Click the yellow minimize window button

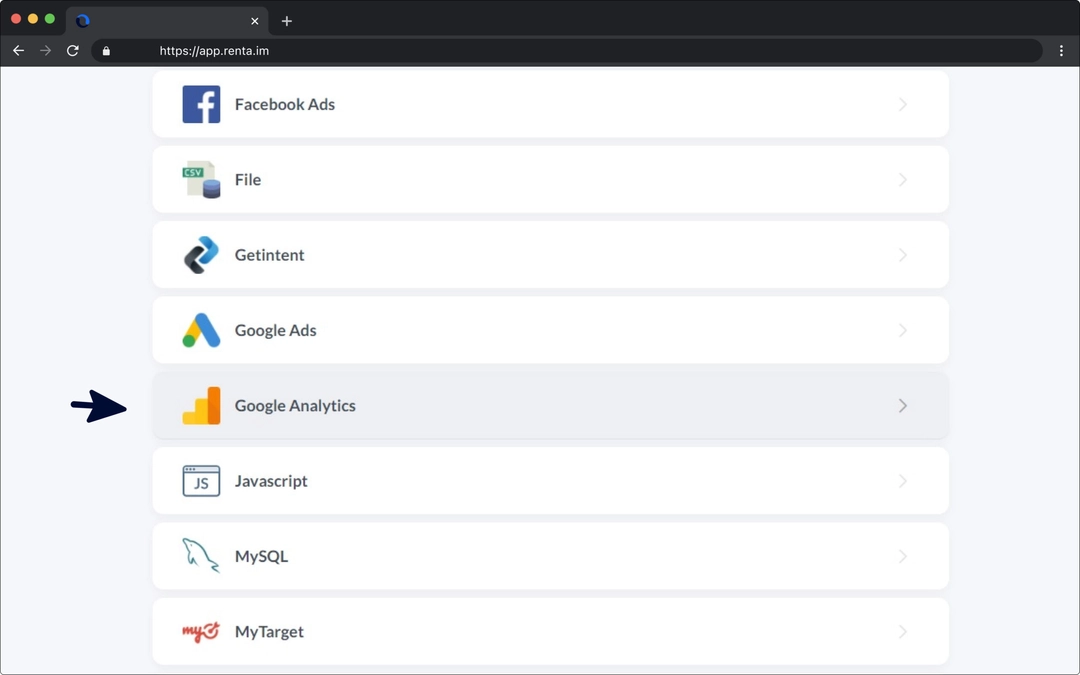click(x=32, y=19)
